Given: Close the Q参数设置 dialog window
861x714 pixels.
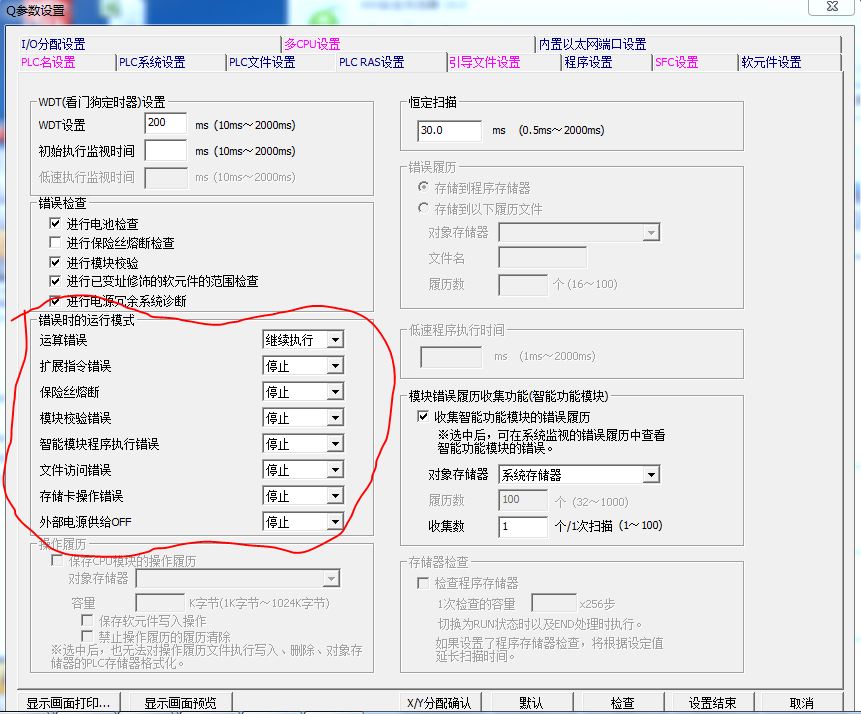Looking at the screenshot, I should 837,11.
